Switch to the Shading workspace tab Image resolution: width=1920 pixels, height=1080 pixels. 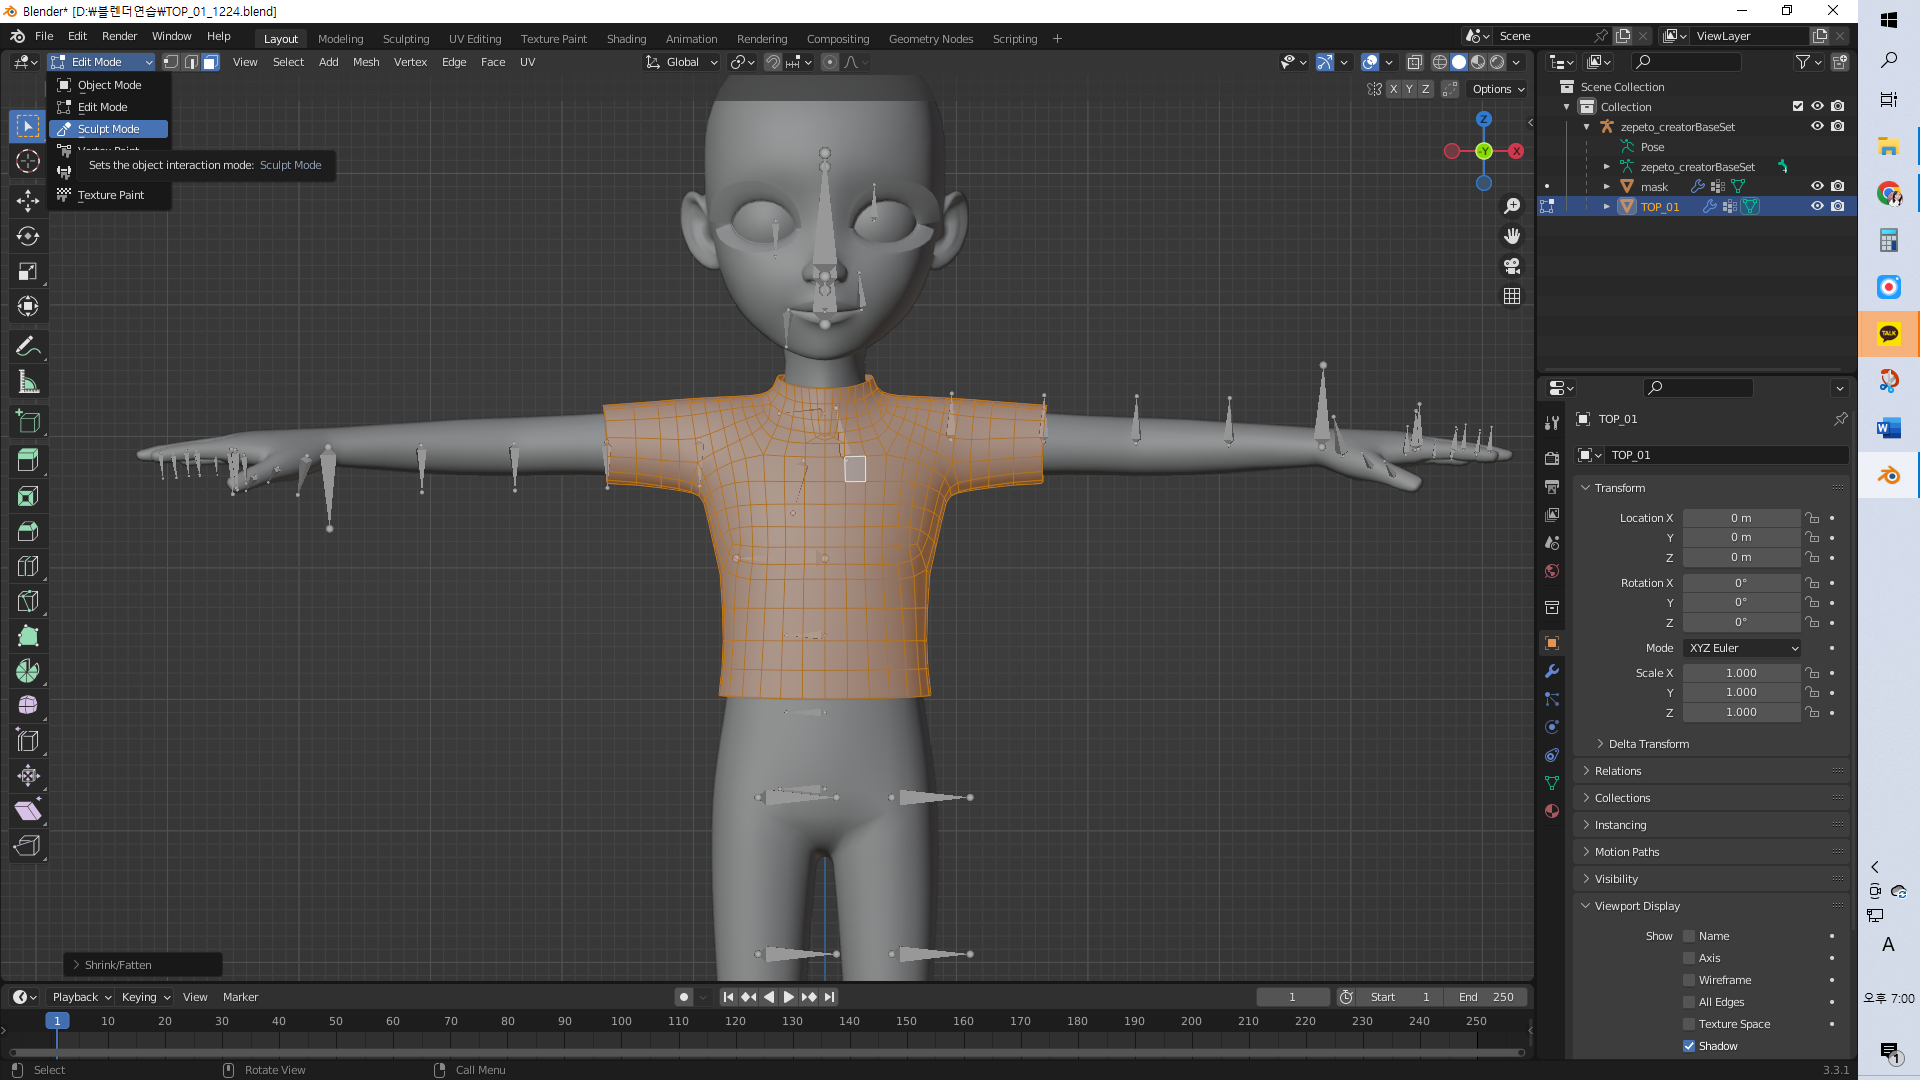tap(626, 39)
